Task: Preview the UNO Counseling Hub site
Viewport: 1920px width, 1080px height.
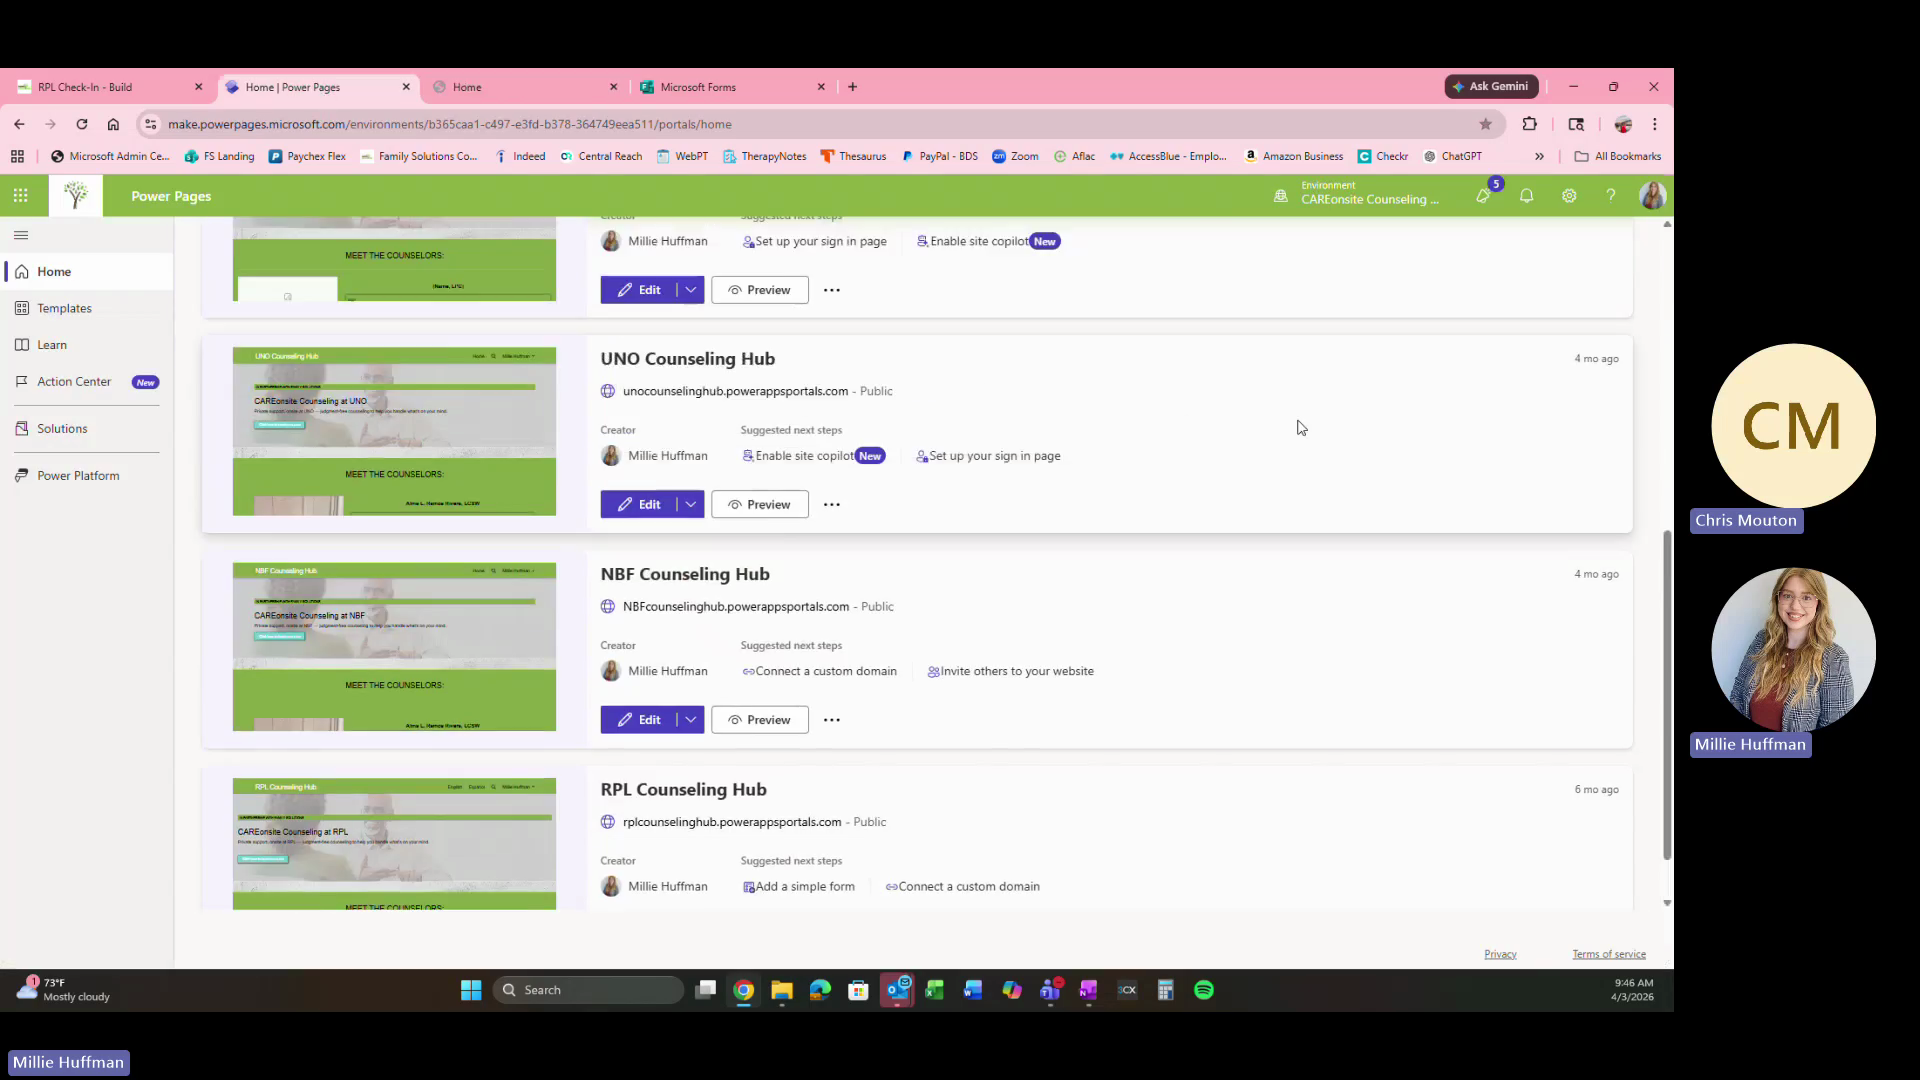Action: click(x=760, y=505)
